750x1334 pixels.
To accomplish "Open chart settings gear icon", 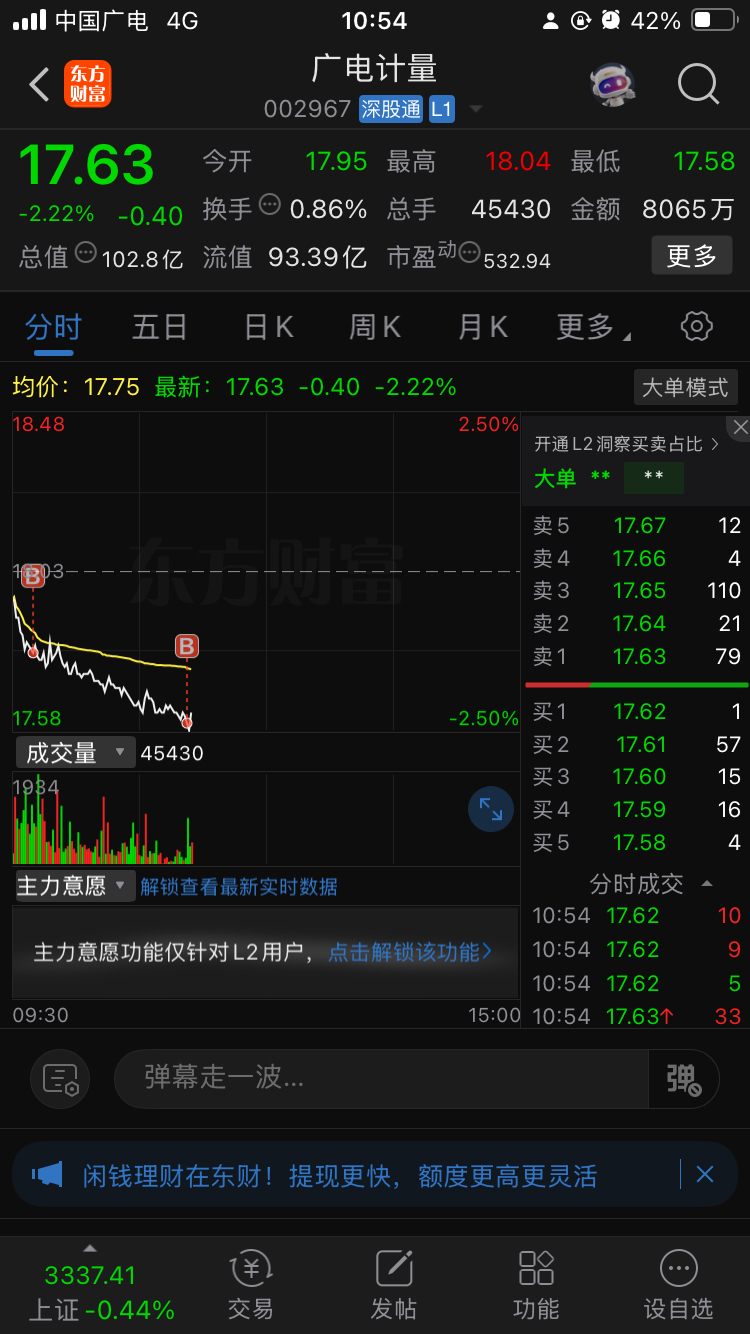I will pos(696,326).
